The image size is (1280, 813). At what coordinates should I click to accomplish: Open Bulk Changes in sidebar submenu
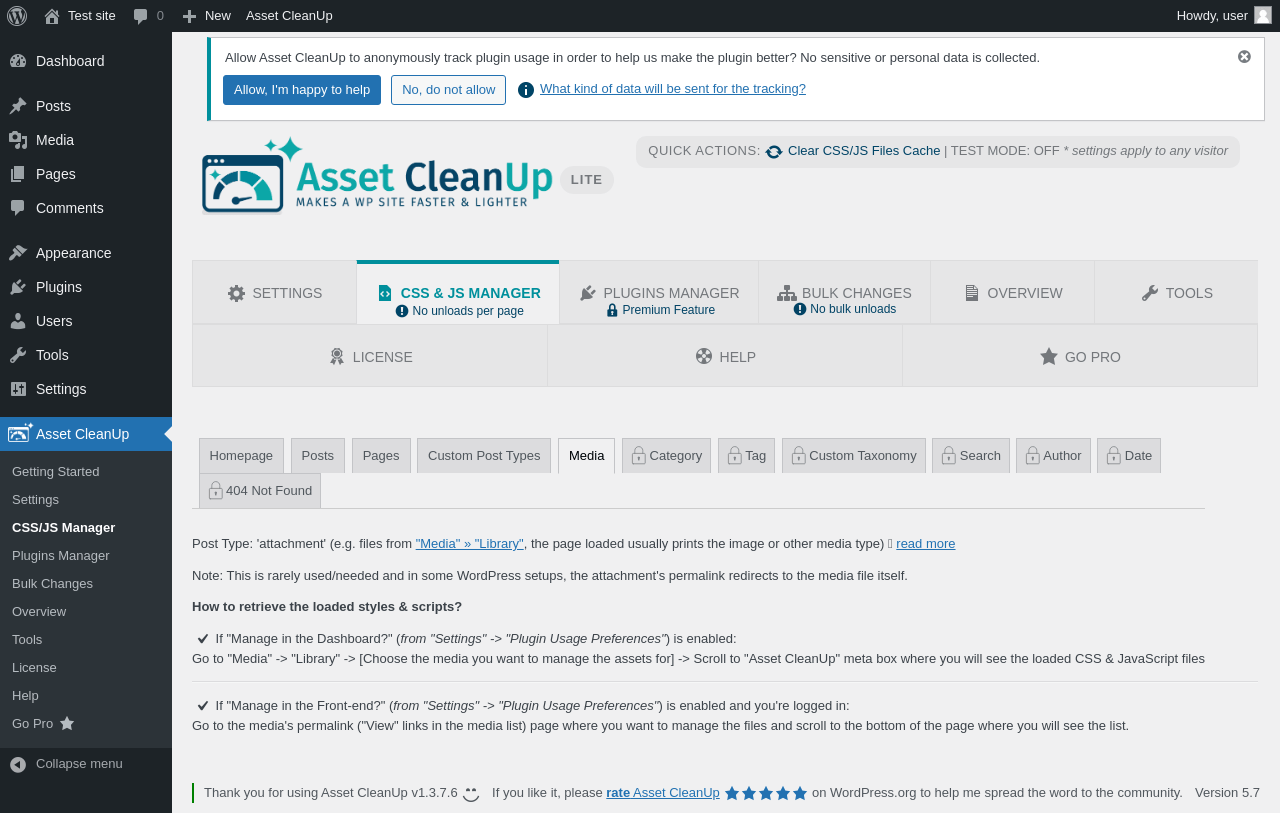point(52,584)
